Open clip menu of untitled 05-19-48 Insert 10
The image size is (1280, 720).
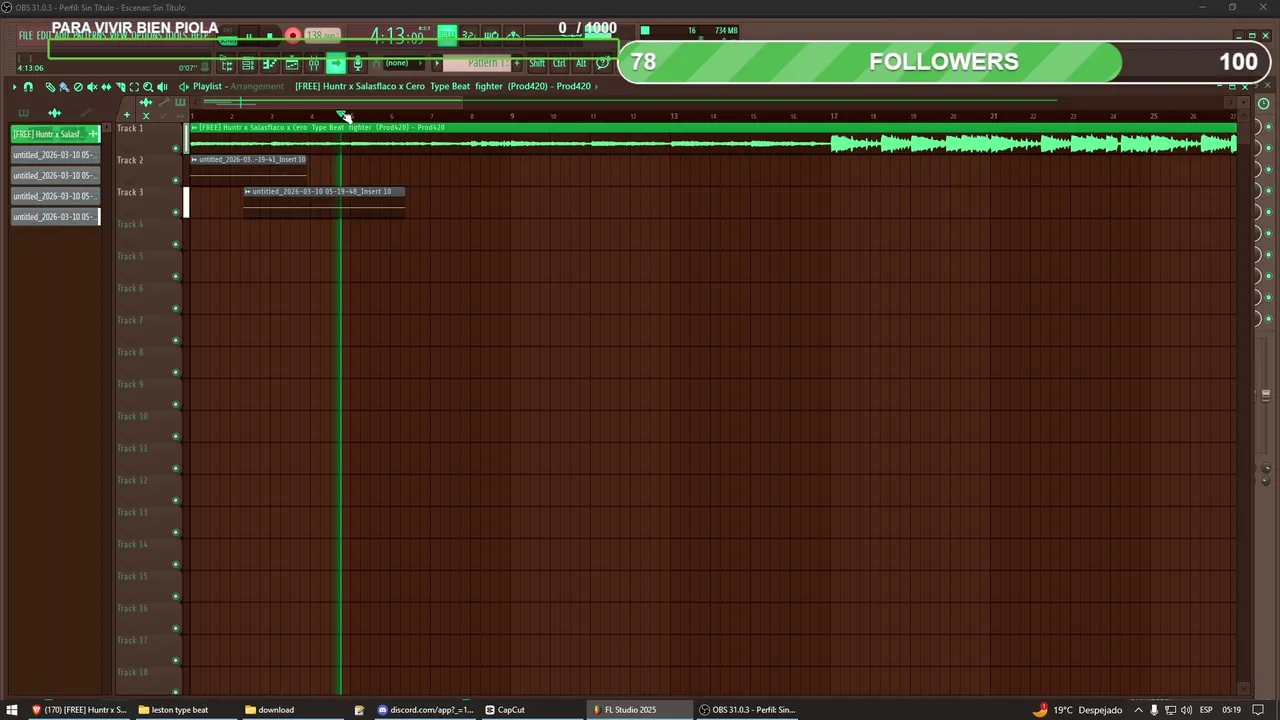247,192
